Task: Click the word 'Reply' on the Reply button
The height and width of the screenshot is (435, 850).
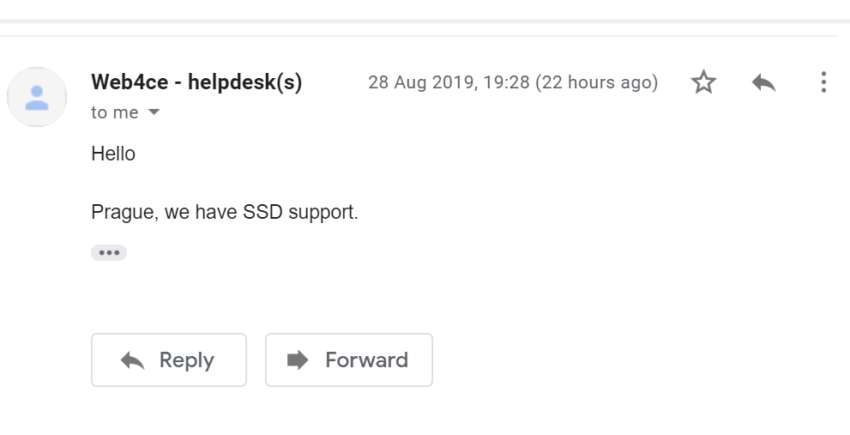Action: click(186, 361)
